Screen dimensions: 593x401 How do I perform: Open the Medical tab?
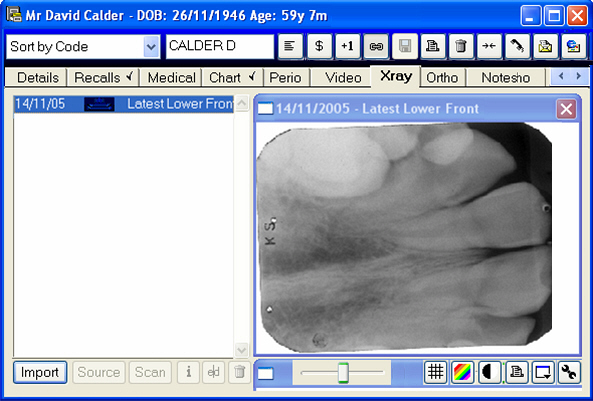pyautogui.click(x=172, y=78)
